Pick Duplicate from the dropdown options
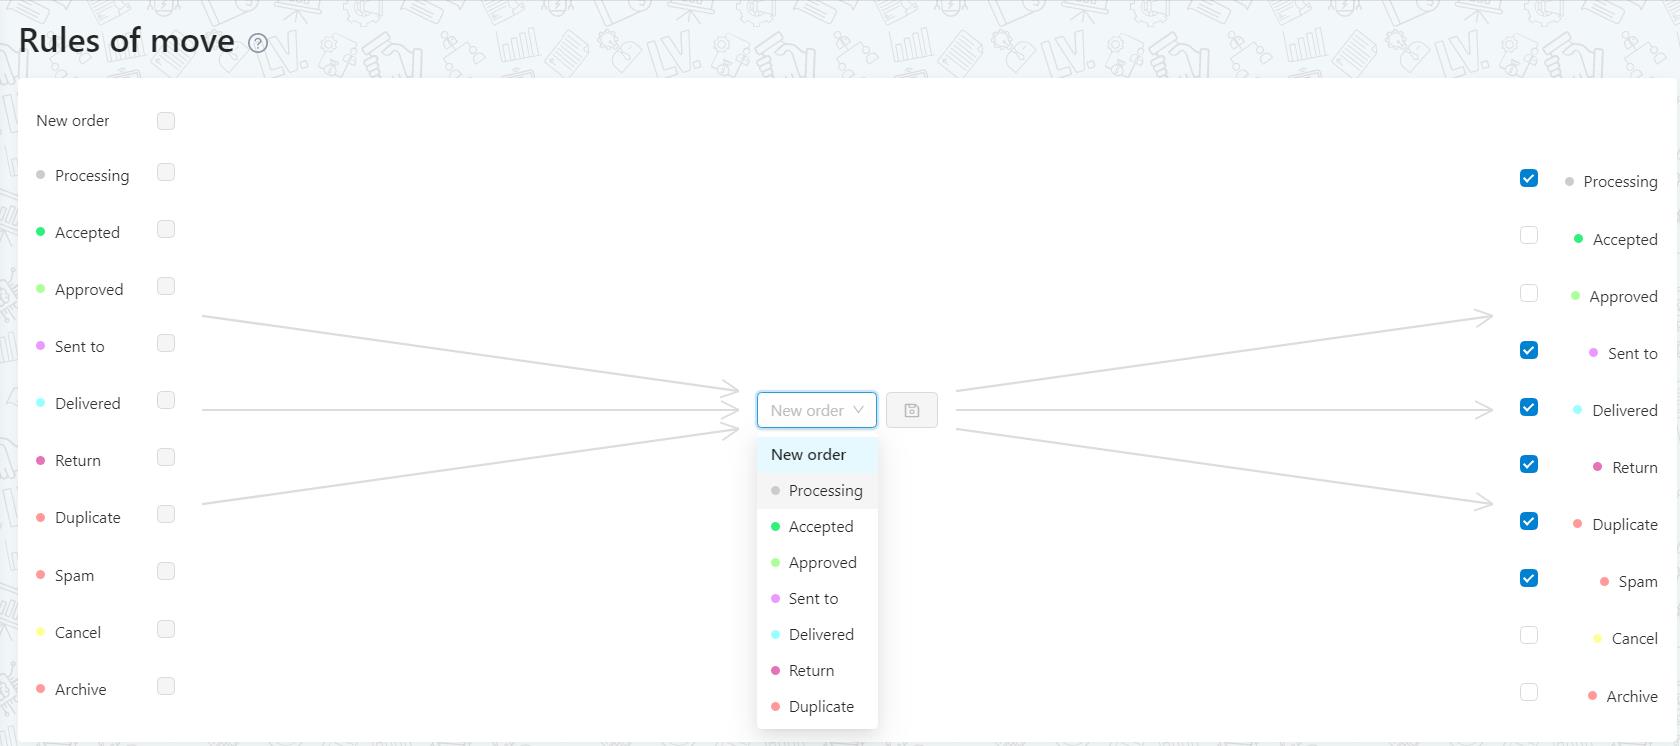 pyautogui.click(x=820, y=706)
